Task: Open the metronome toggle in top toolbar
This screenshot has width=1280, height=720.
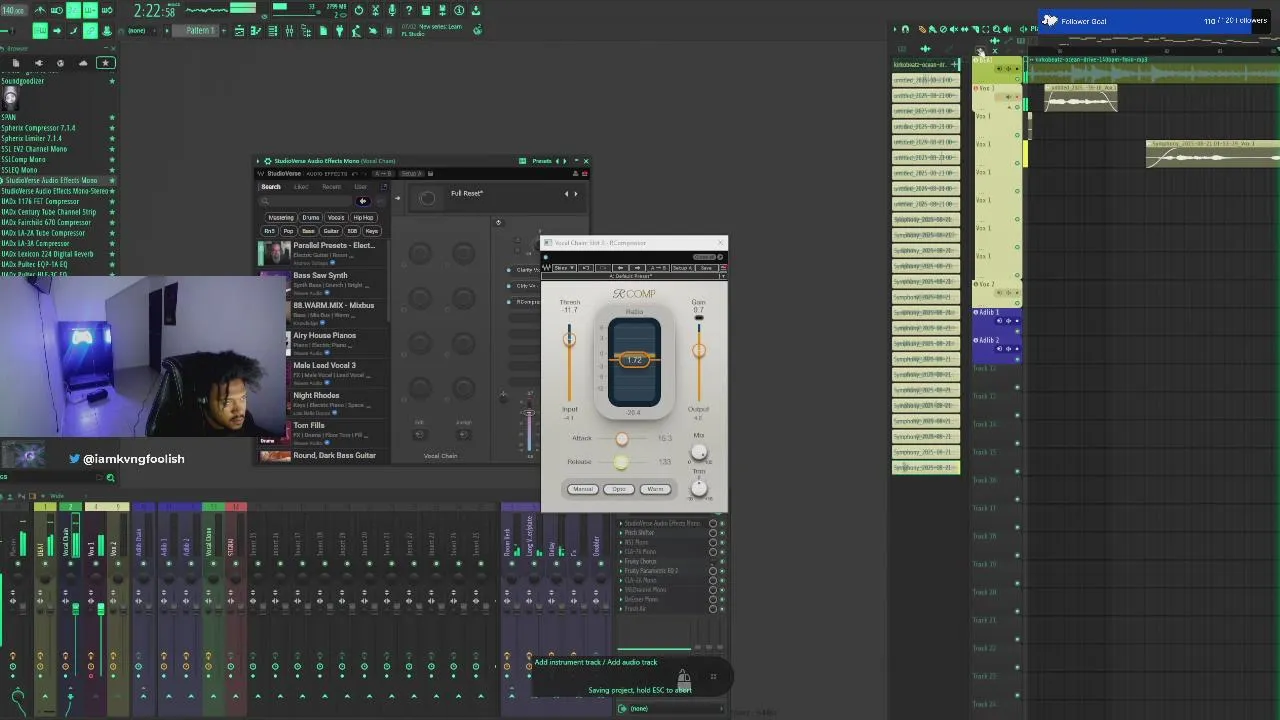Action: coord(38,10)
